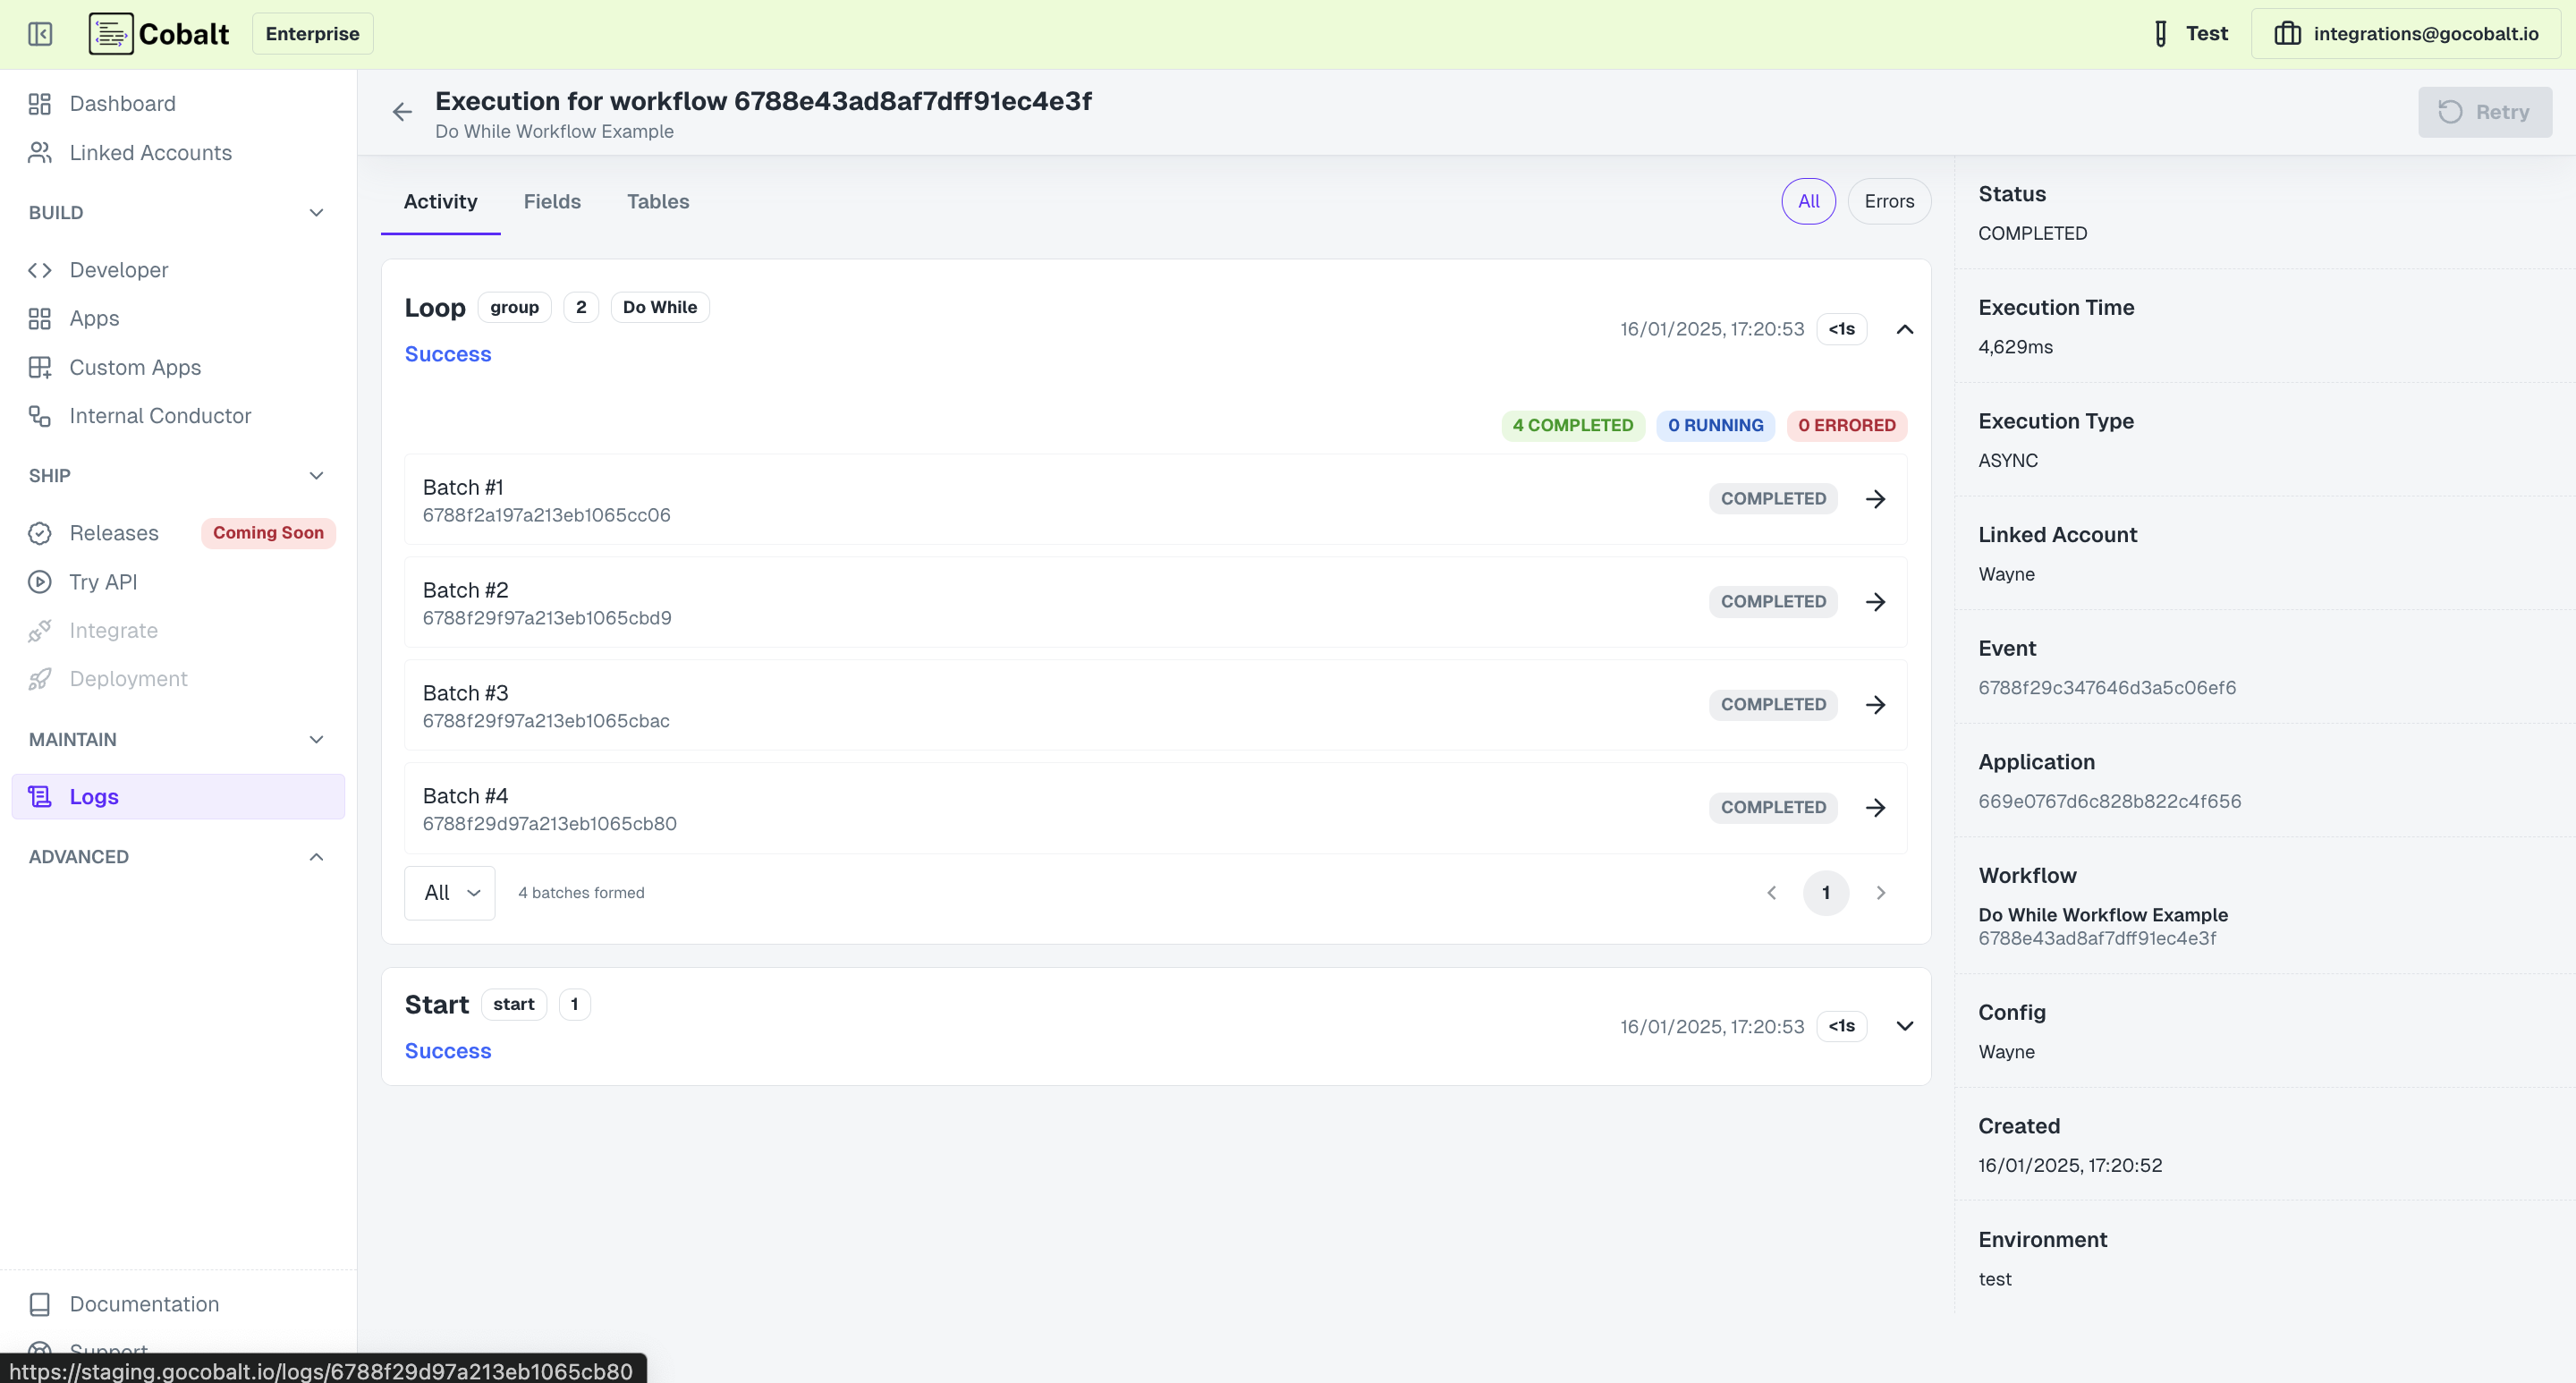This screenshot has height=1383, width=2576.
Task: Click the Retry button
Action: pyautogui.click(x=2485, y=112)
